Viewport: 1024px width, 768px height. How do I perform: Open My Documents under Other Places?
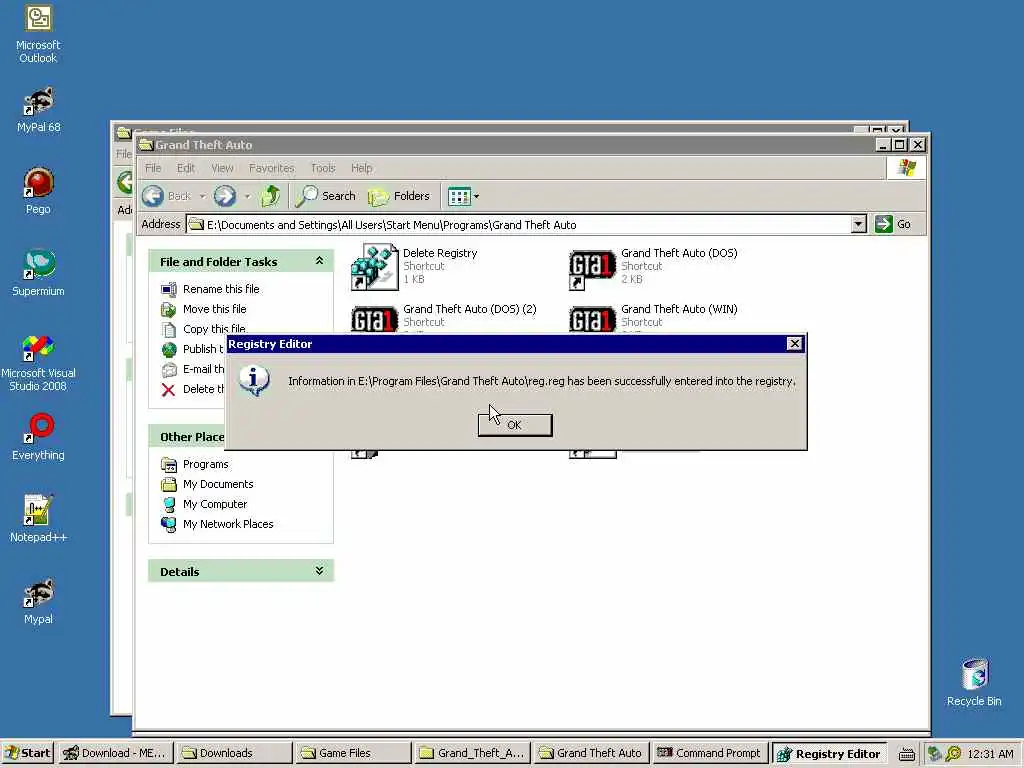pos(218,484)
